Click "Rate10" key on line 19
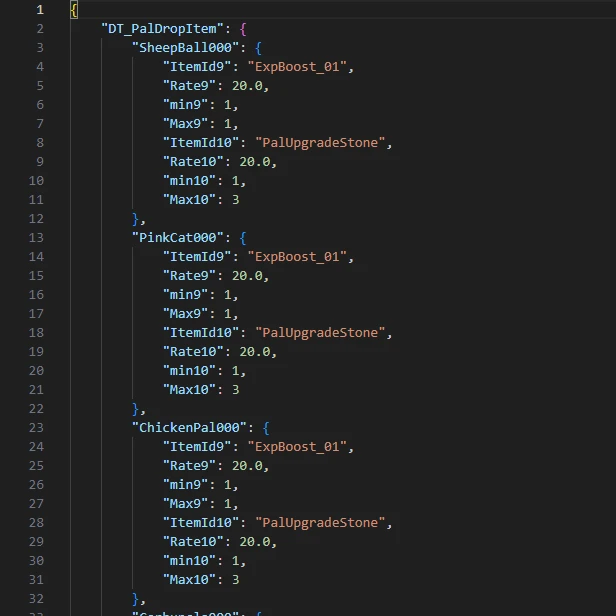This screenshot has width=616, height=616. click(x=193, y=352)
